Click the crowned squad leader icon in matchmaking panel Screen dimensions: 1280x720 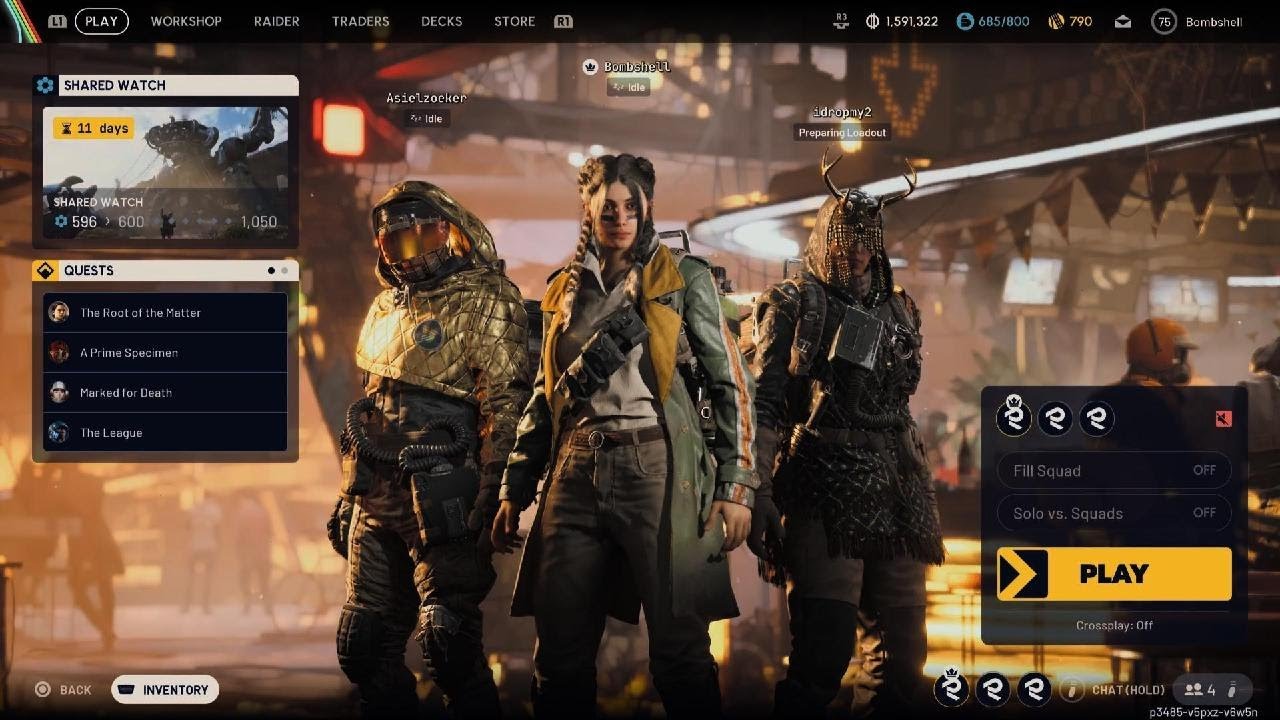[1014, 416]
